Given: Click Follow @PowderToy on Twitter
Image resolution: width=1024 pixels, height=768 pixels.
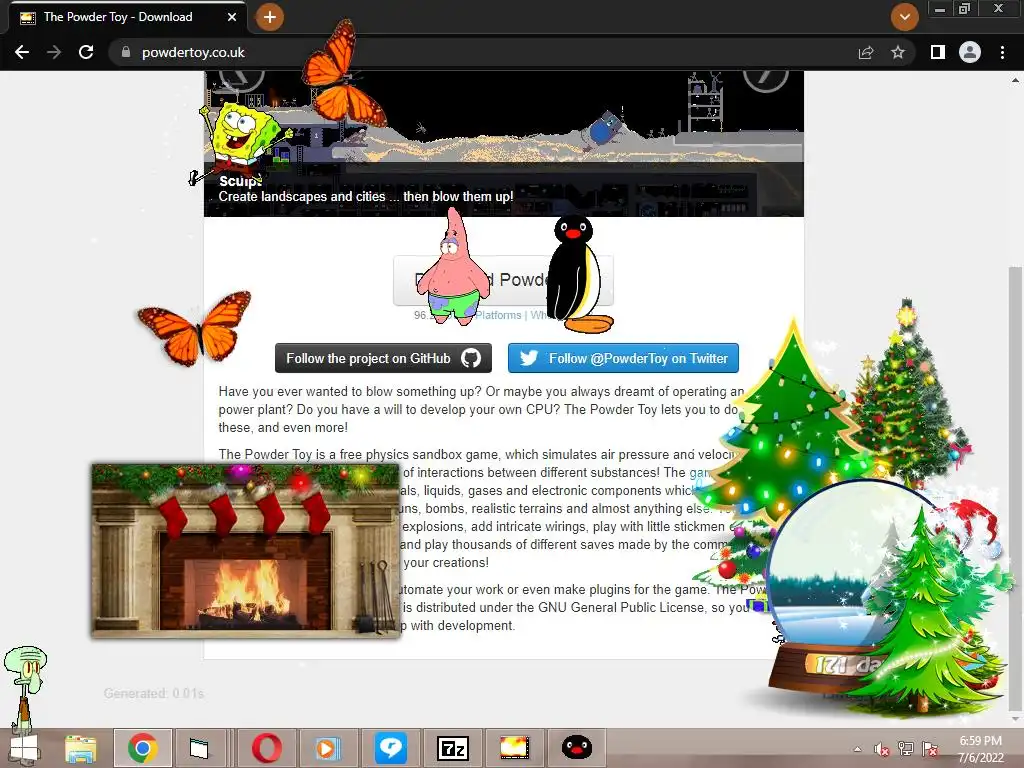Looking at the screenshot, I should (623, 358).
